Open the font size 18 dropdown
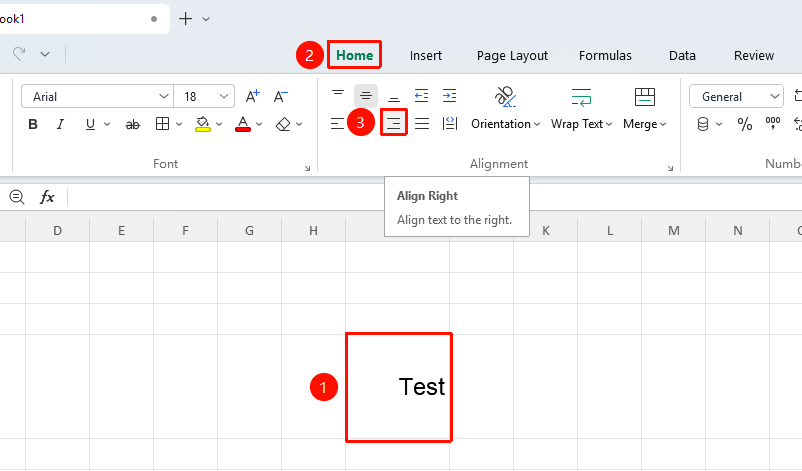Screen dimensions: 802x471 [204, 96]
